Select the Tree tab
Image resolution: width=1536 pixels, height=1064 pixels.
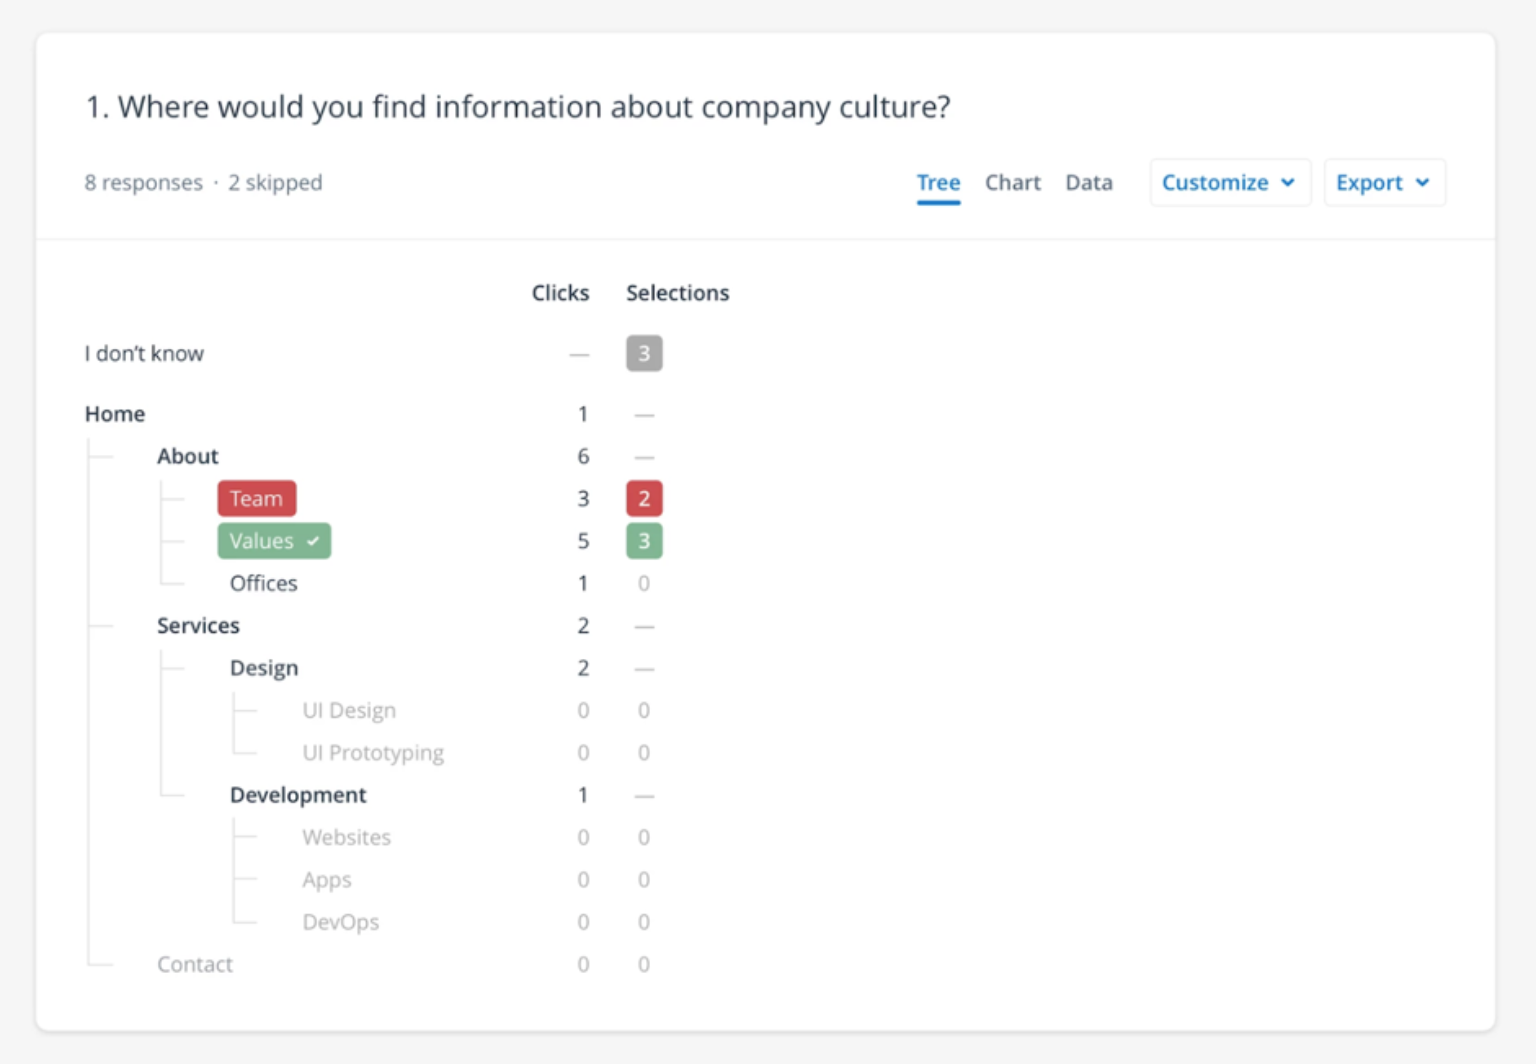[938, 182]
